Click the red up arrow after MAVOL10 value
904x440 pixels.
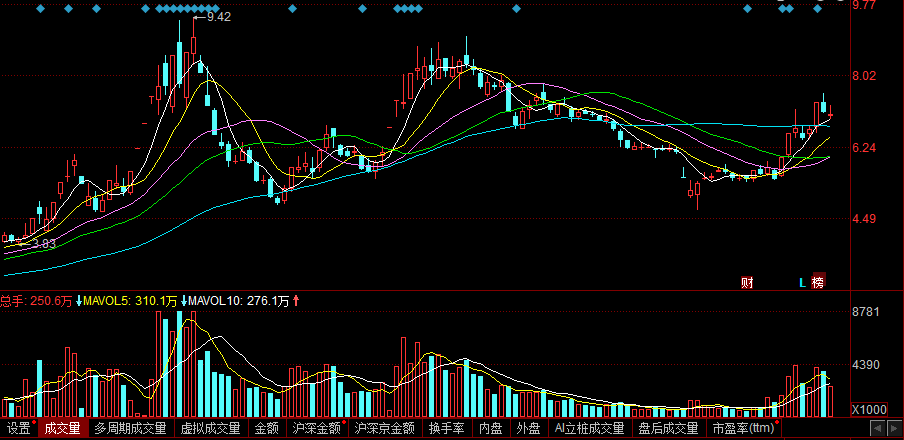[x=296, y=300]
